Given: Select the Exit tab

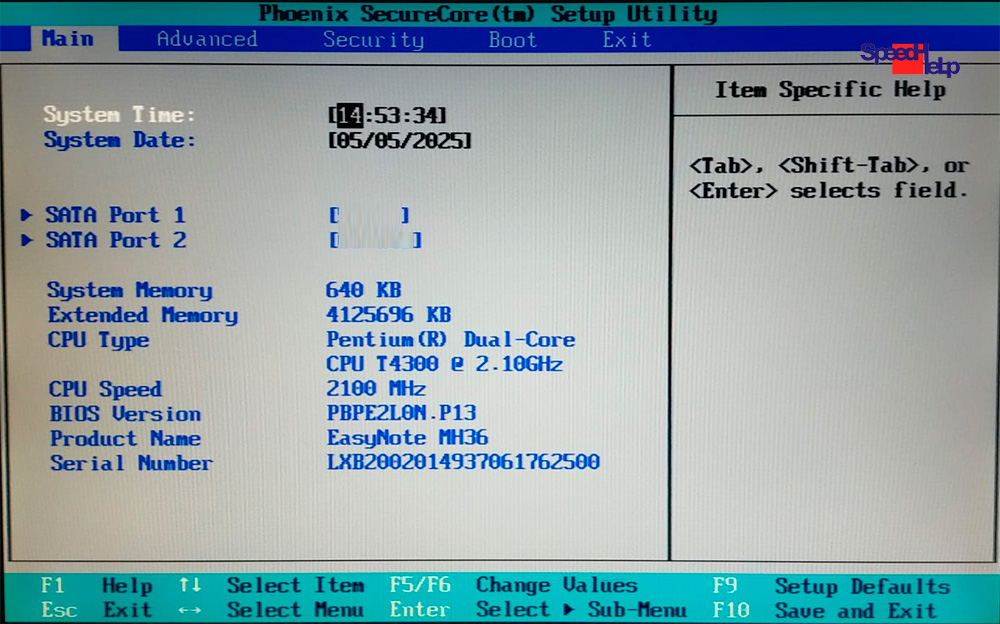Looking at the screenshot, I should (x=627, y=40).
